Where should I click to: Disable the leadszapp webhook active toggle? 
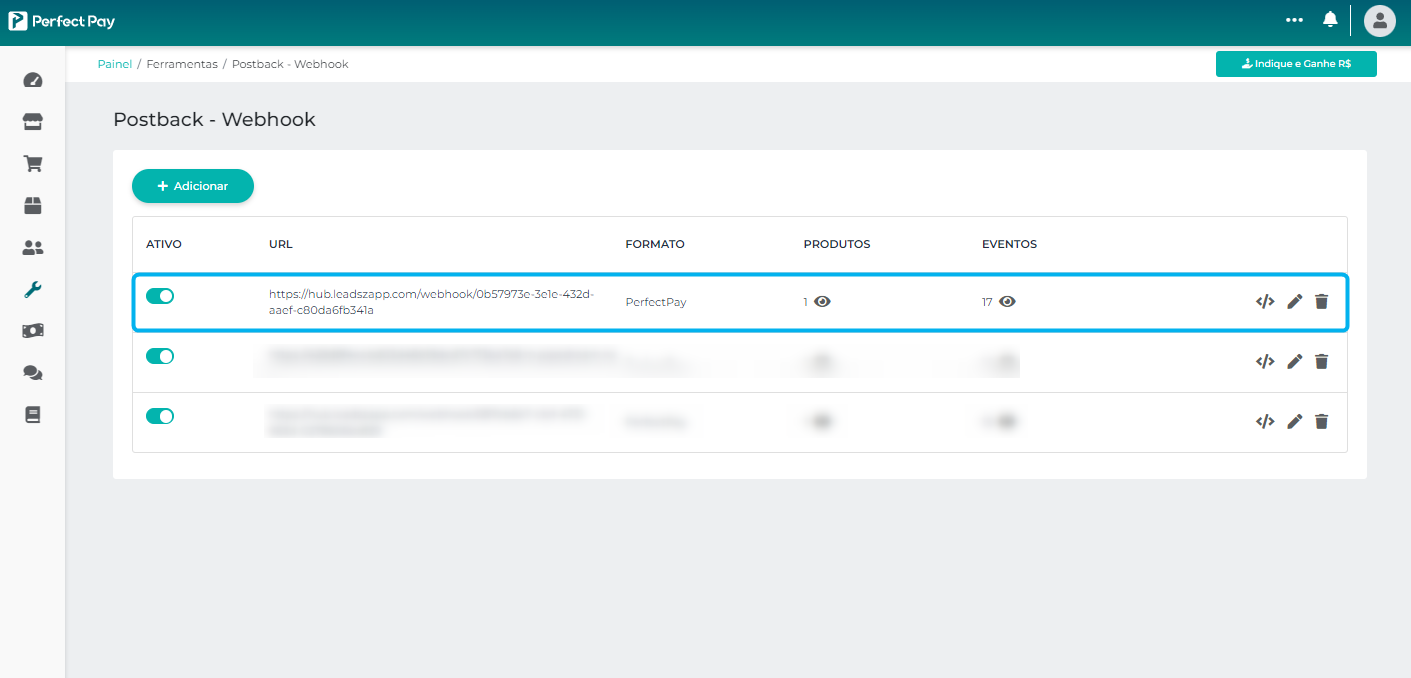coord(160,296)
